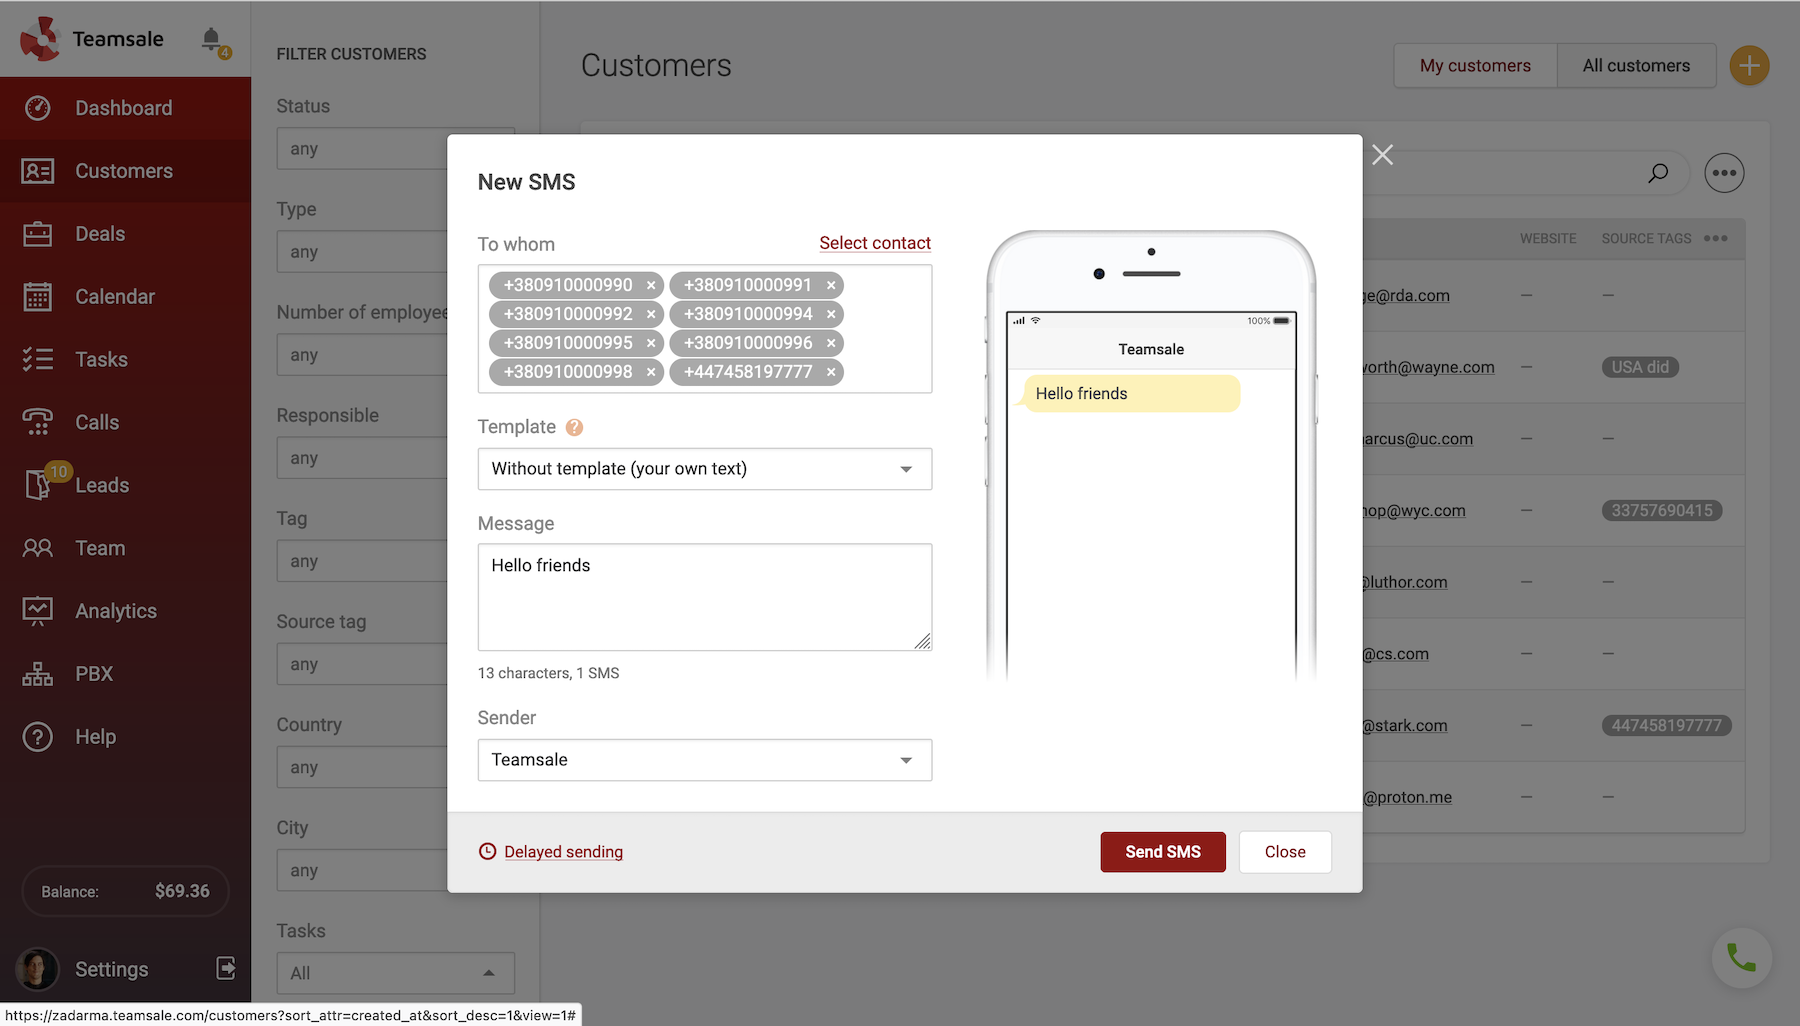Open Leads showing 10 new items

[x=101, y=485]
